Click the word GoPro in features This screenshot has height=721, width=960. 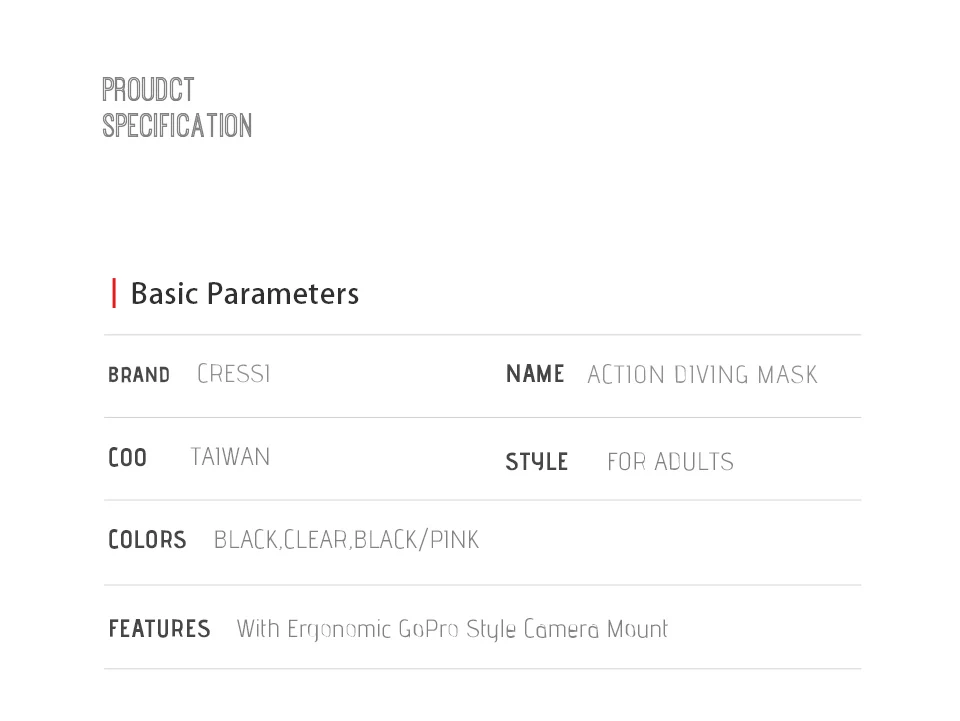(x=429, y=629)
